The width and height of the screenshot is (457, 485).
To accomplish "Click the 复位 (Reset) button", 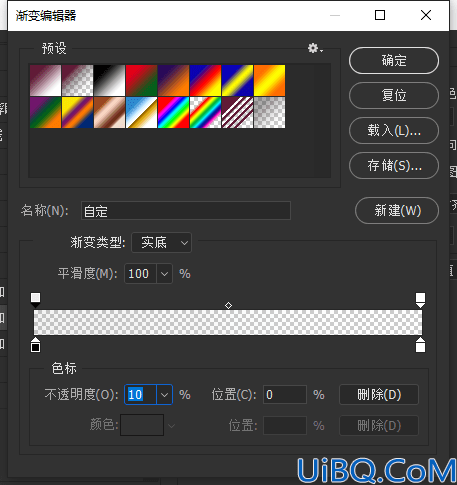I will [394, 95].
